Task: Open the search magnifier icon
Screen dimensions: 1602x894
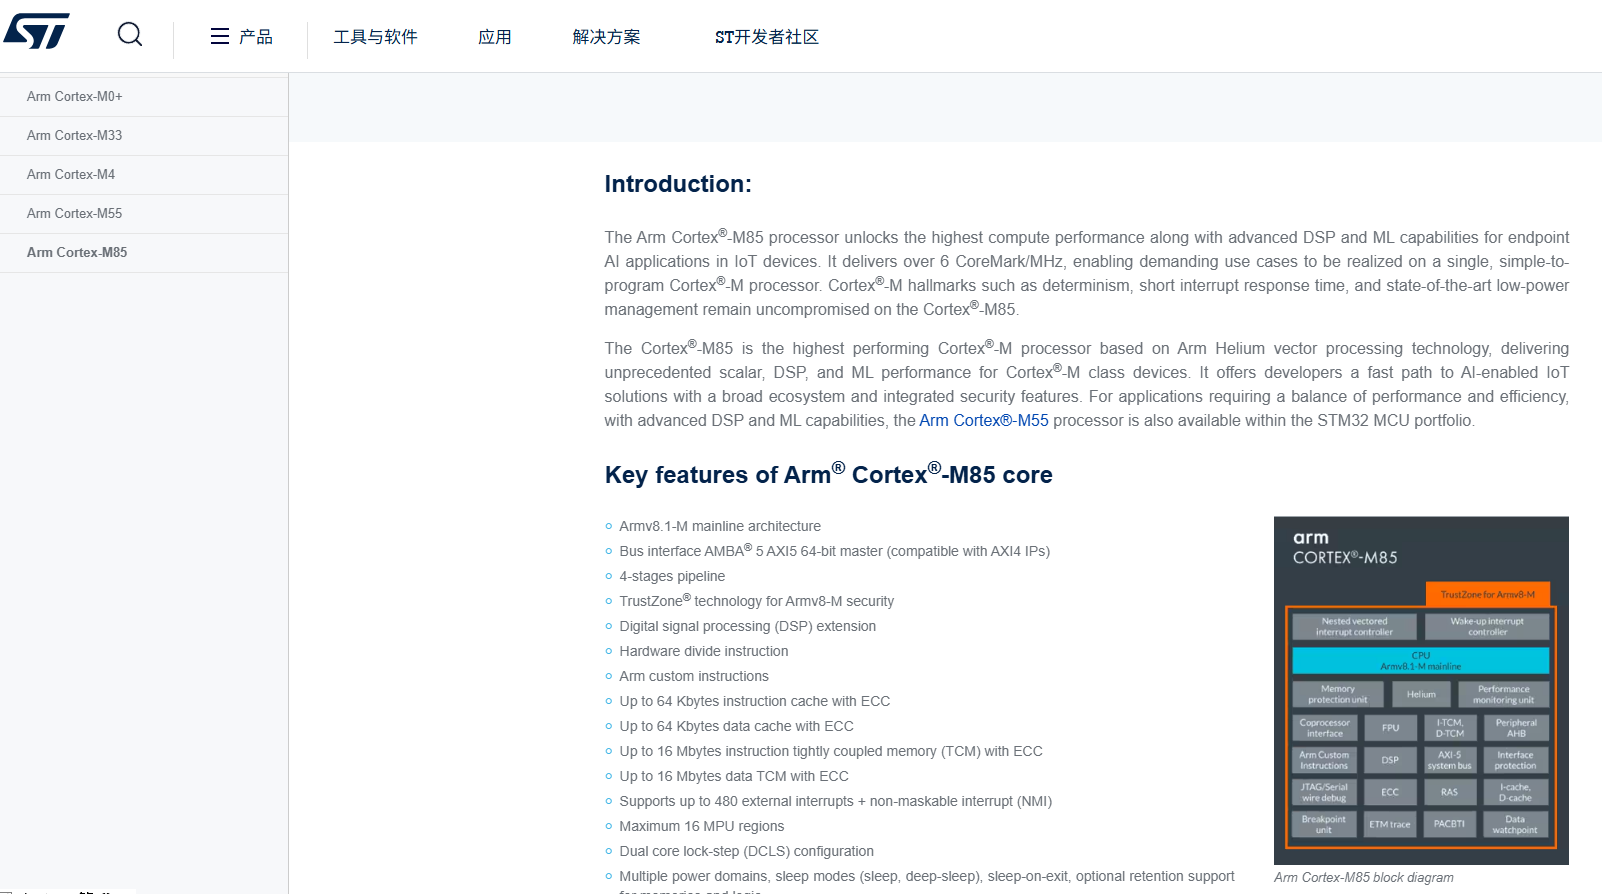Action: (x=130, y=35)
